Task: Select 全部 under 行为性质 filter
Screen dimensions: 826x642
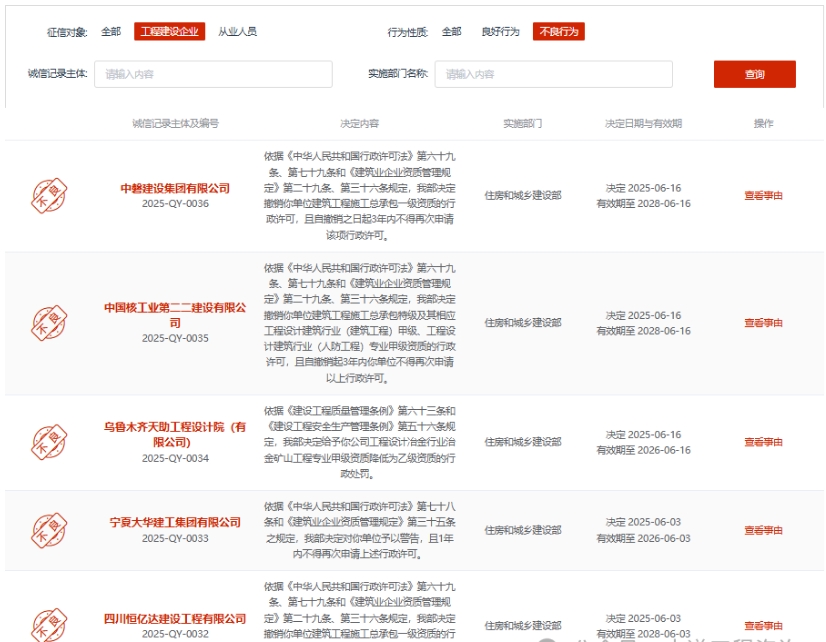Action: point(451,32)
